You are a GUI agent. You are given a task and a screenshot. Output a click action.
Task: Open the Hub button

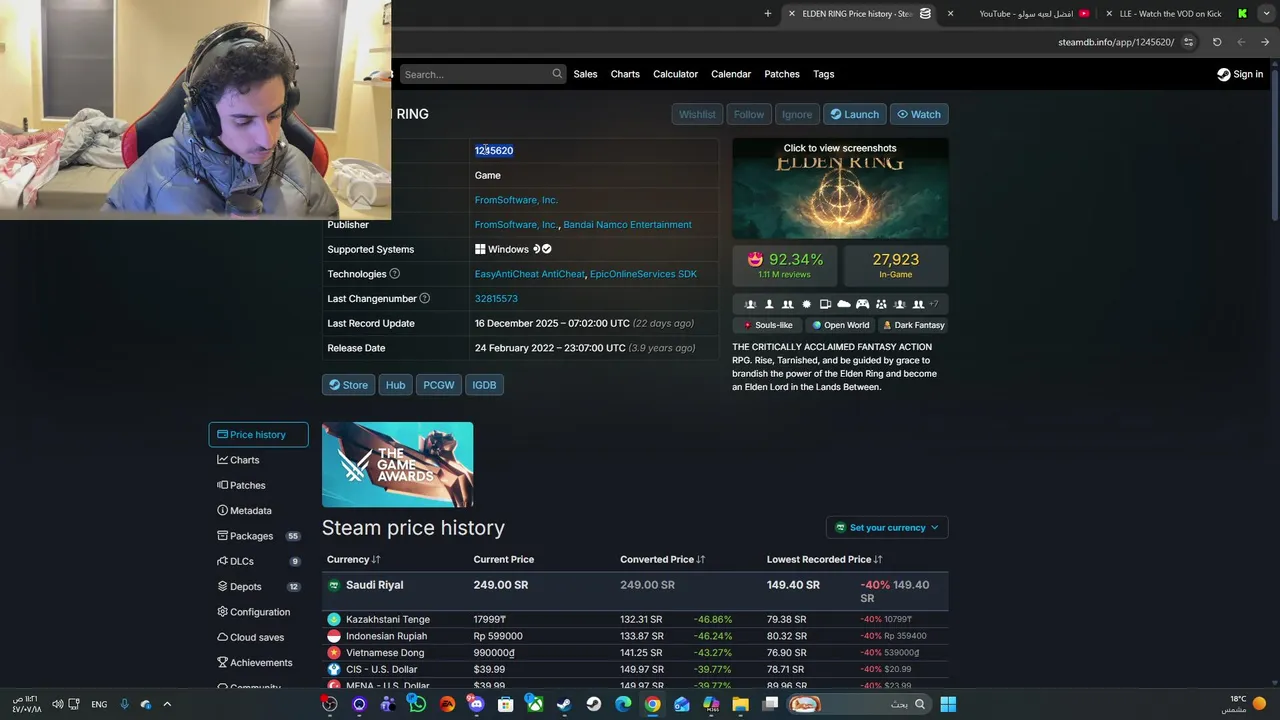pyautogui.click(x=396, y=385)
